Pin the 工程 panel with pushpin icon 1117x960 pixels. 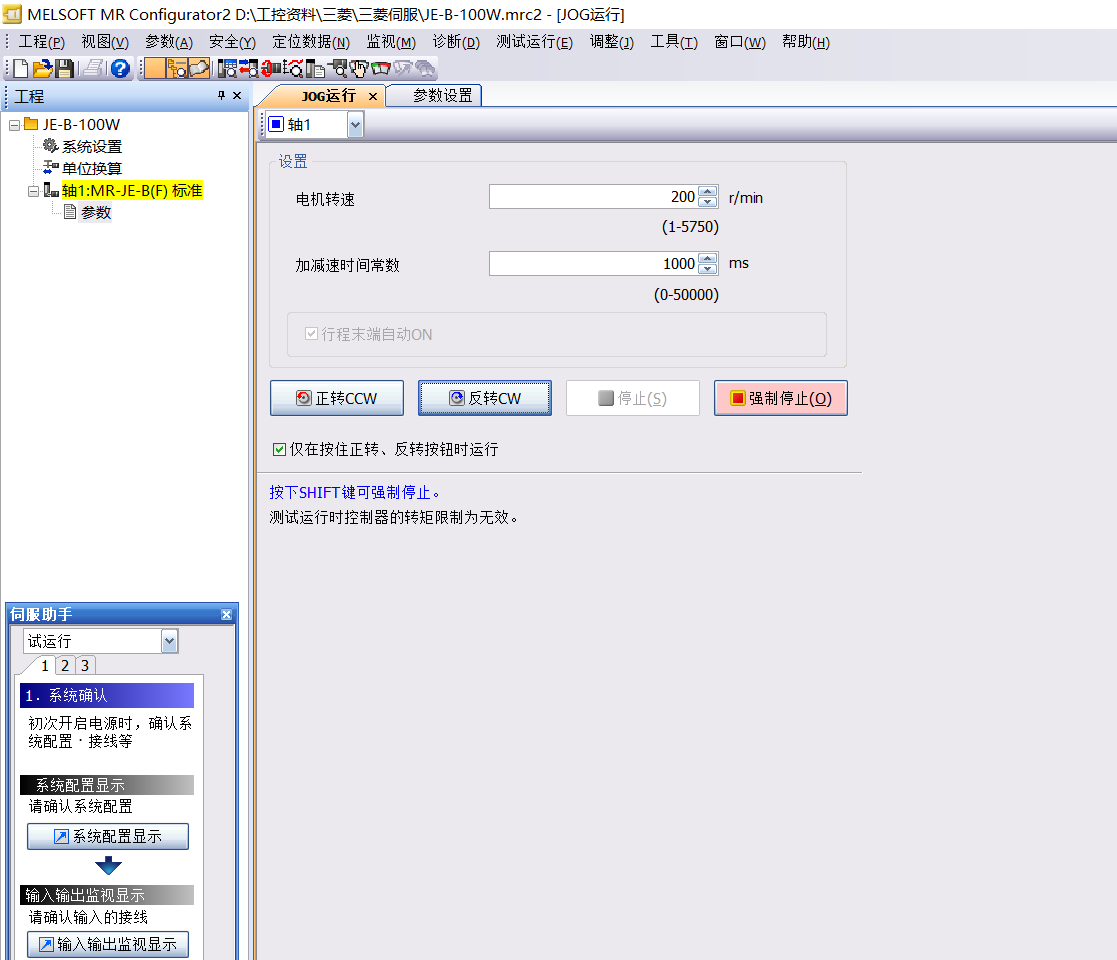(221, 96)
